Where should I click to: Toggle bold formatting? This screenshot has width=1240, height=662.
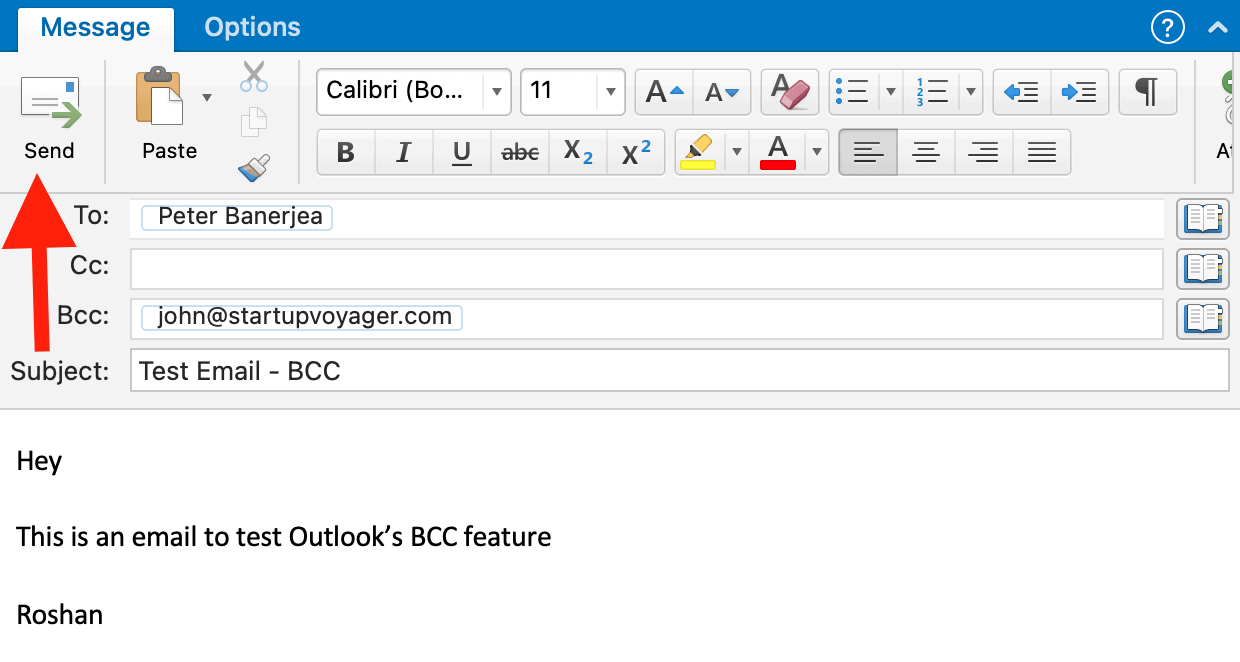click(344, 152)
